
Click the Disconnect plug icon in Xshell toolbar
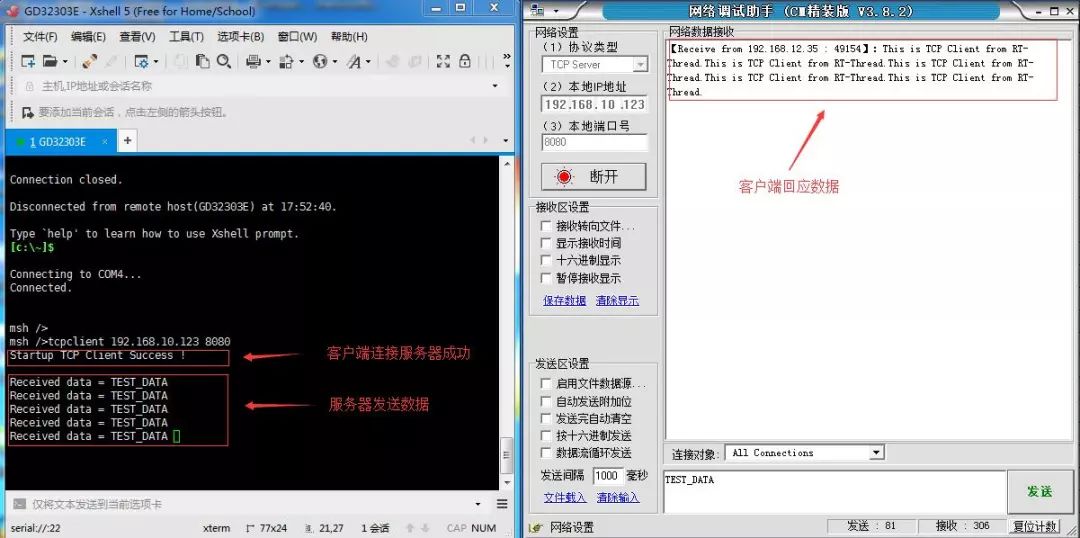pos(90,61)
